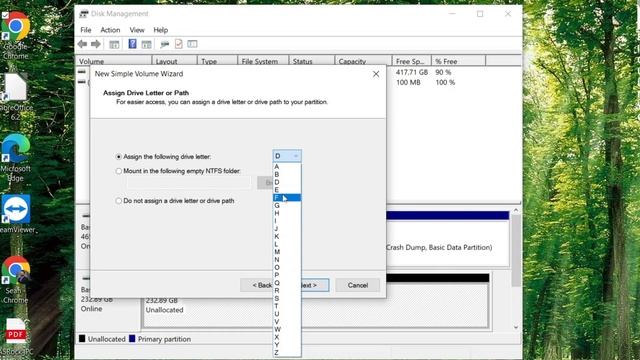Image resolution: width=640 pixels, height=360 pixels.
Task: Click the Back button in wizard
Action: coord(256,285)
